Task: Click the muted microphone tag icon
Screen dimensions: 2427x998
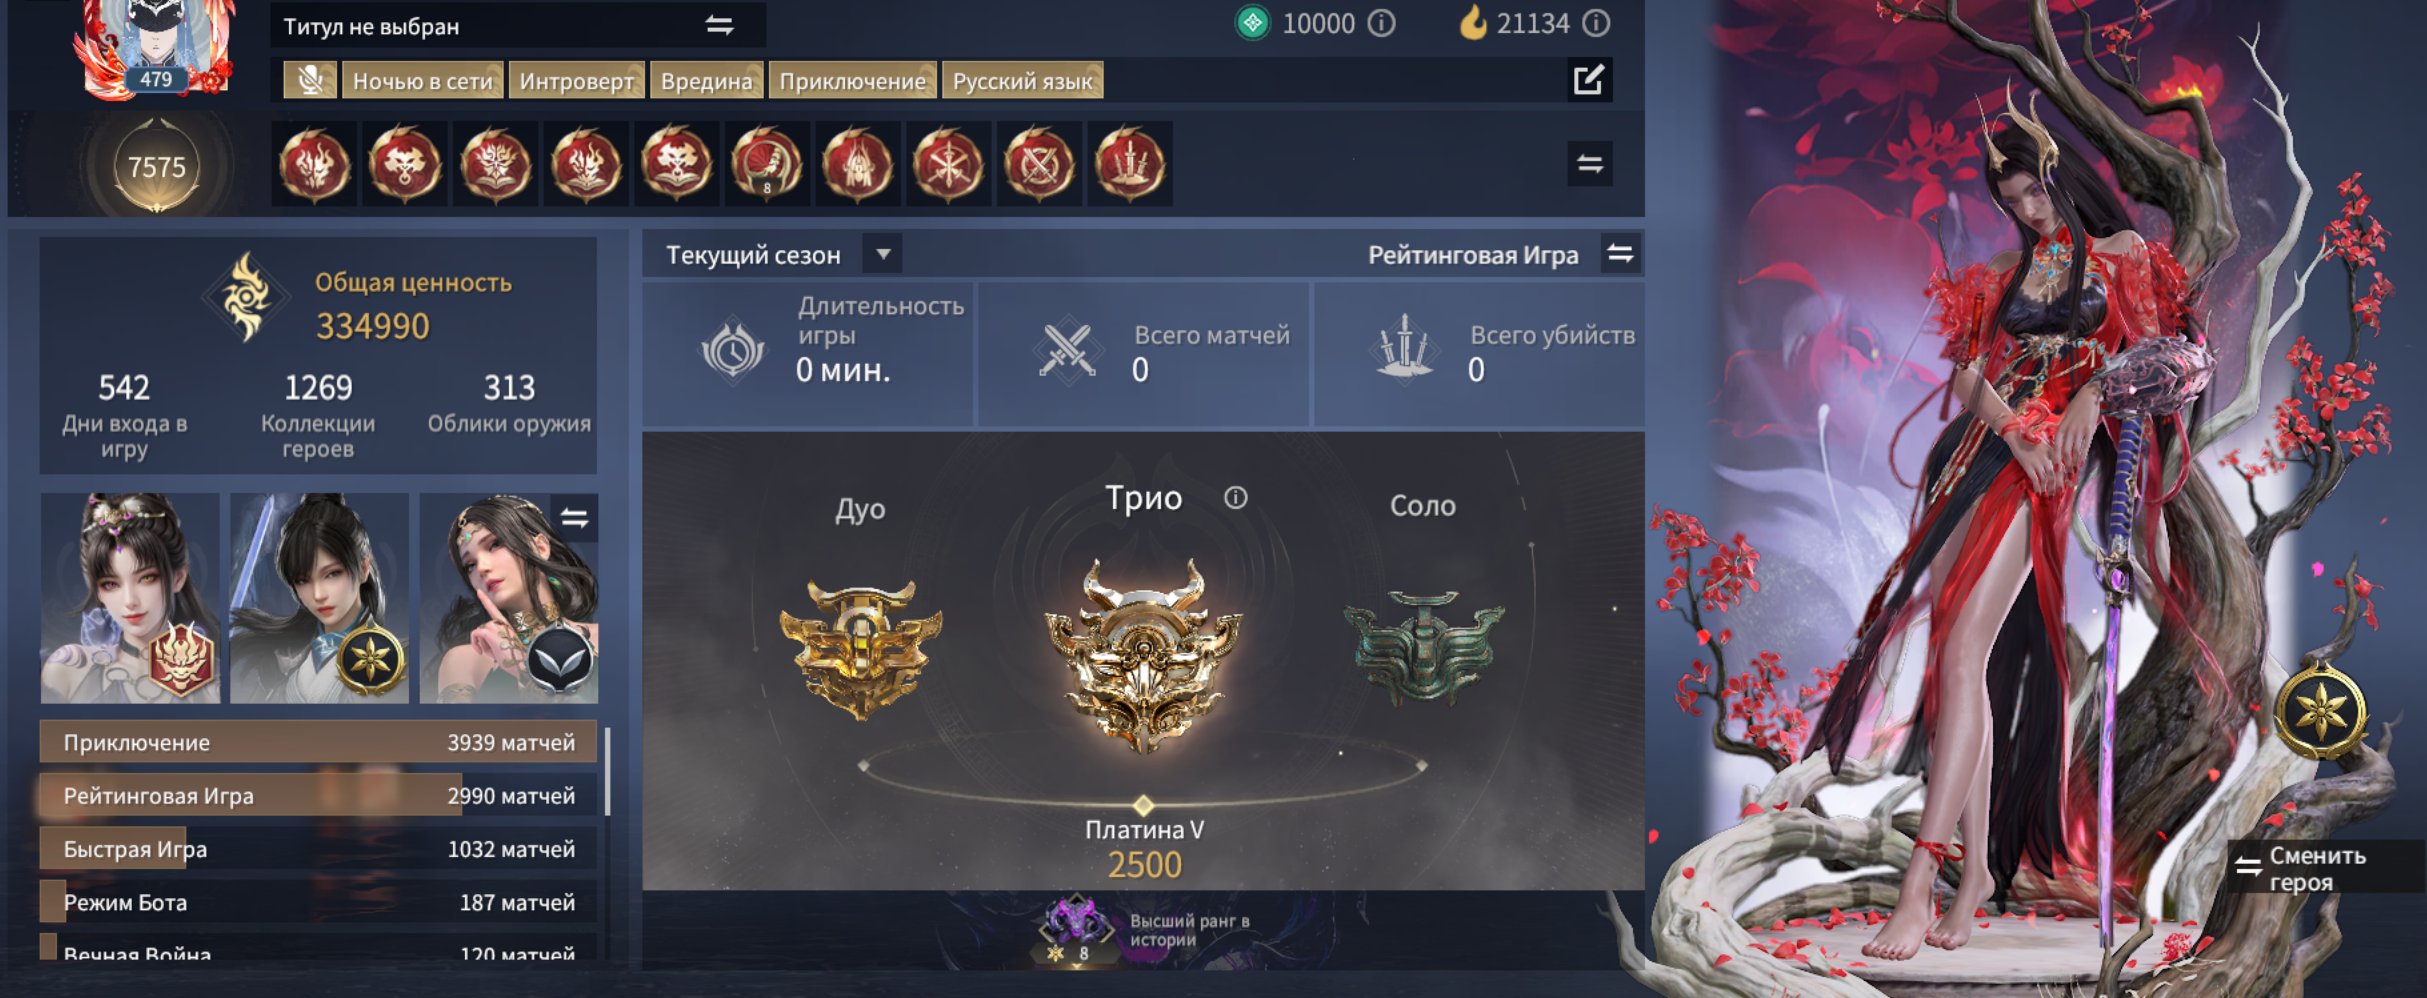Action: click(310, 80)
